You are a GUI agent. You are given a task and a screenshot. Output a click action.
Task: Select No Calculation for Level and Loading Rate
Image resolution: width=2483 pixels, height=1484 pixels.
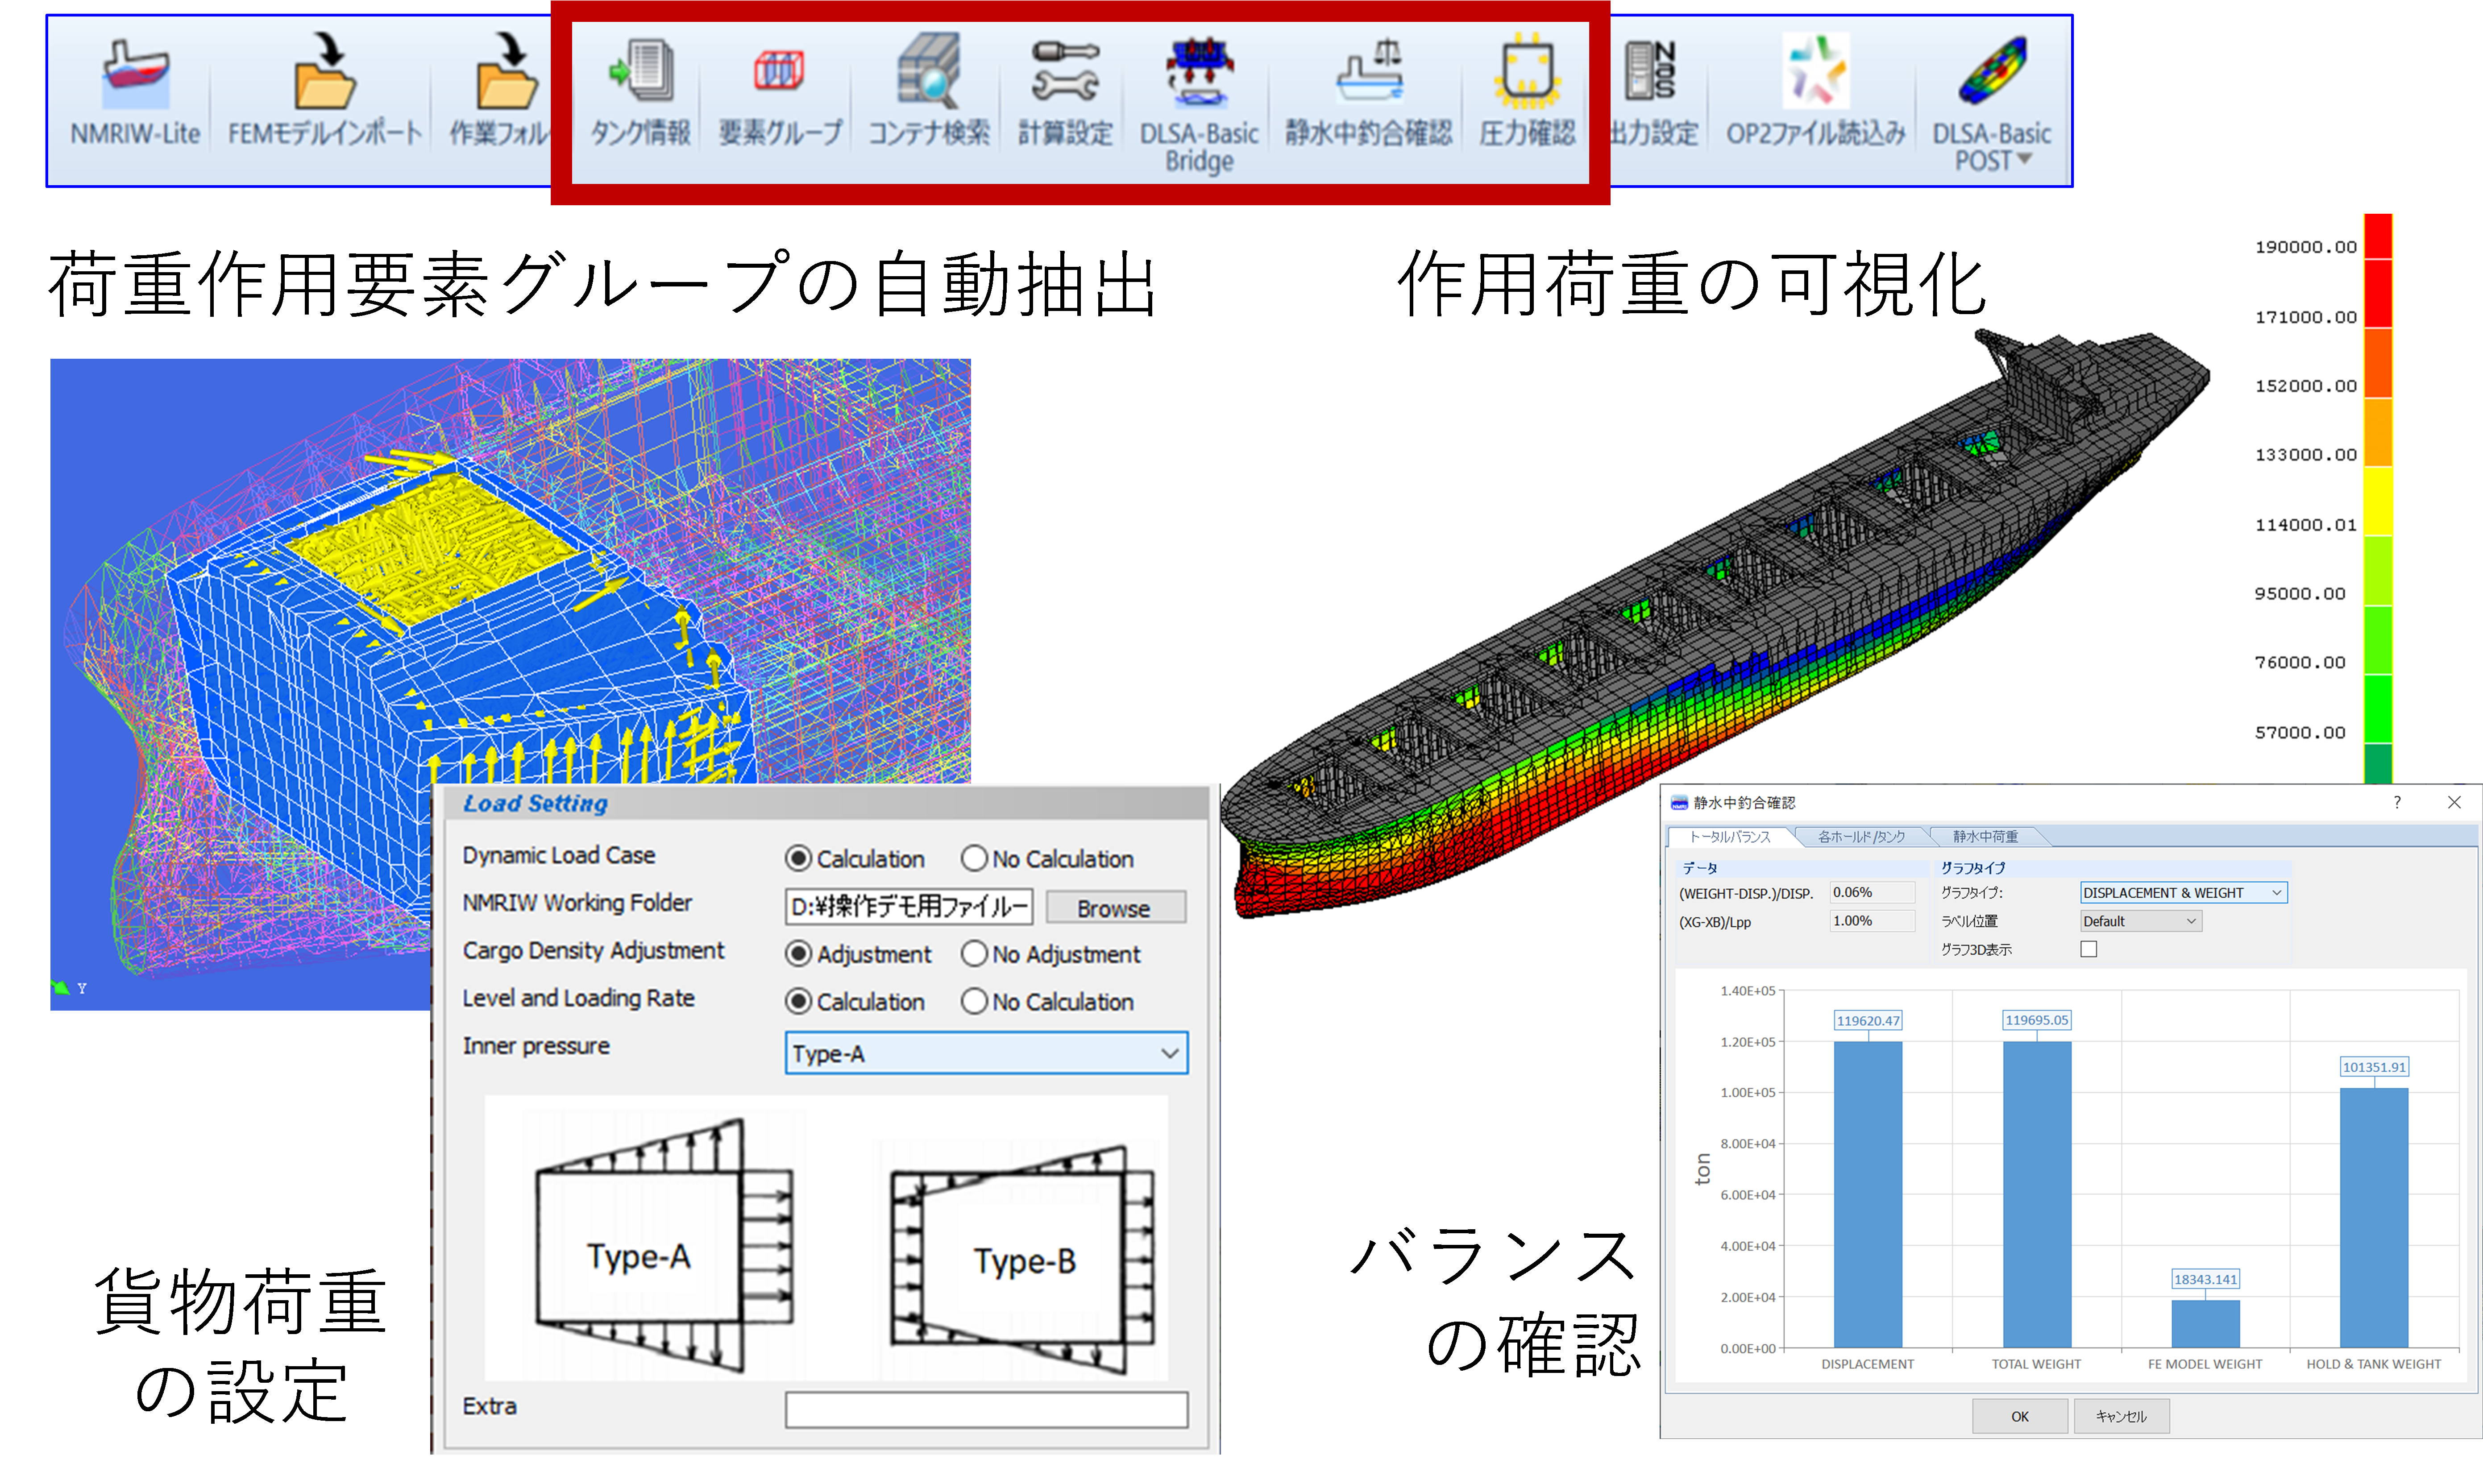tap(974, 1001)
